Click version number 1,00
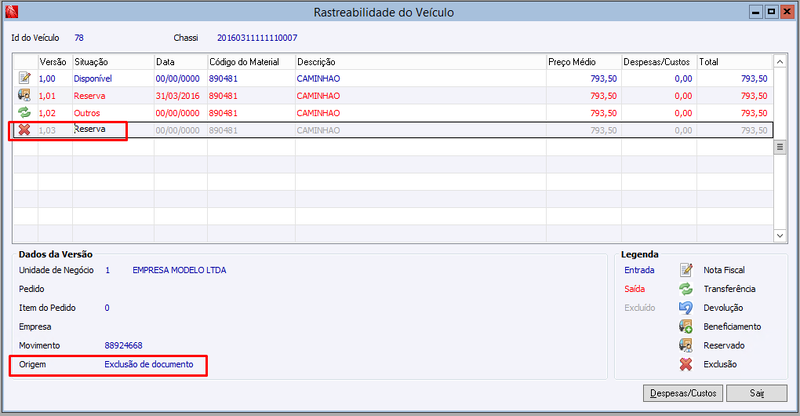Viewport: 800px width, 416px height. point(47,79)
